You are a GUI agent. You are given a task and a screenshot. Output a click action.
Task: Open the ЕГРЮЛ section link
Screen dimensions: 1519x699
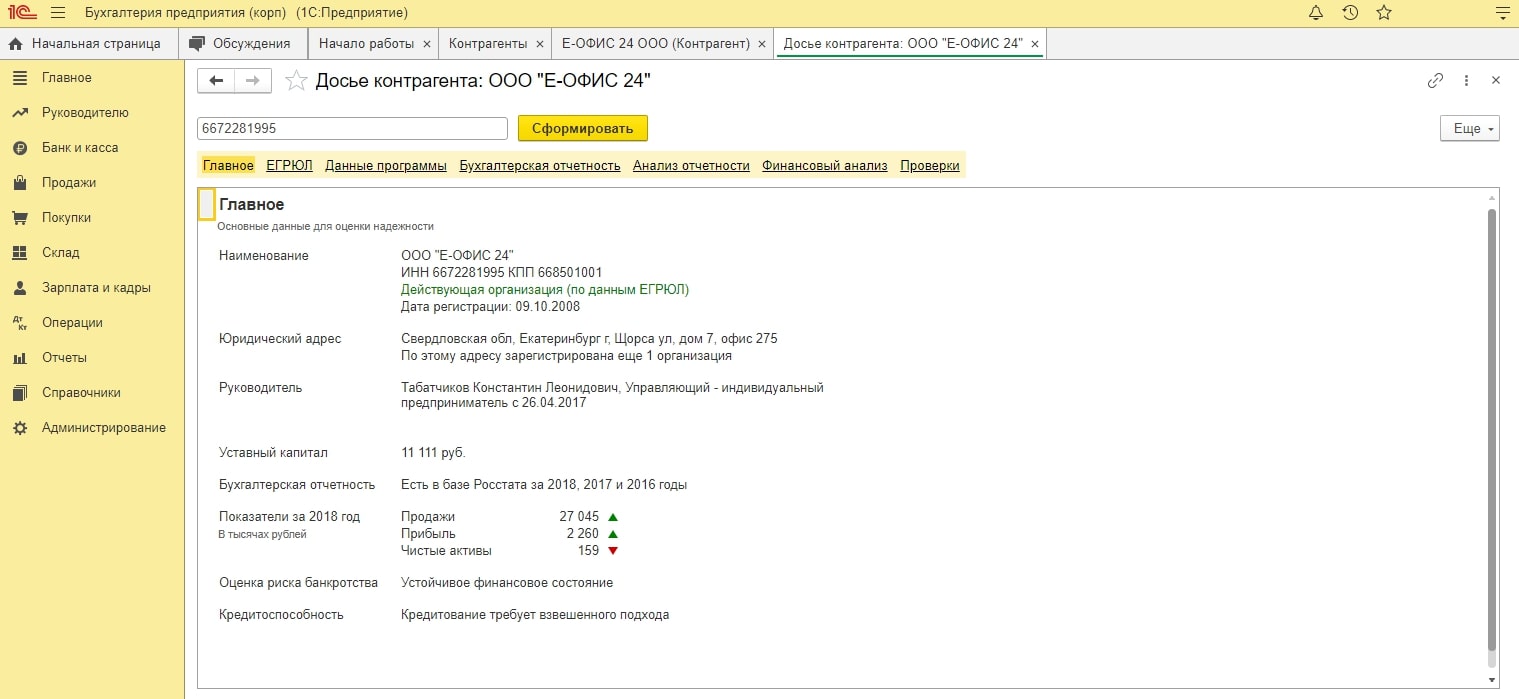pyautogui.click(x=289, y=166)
